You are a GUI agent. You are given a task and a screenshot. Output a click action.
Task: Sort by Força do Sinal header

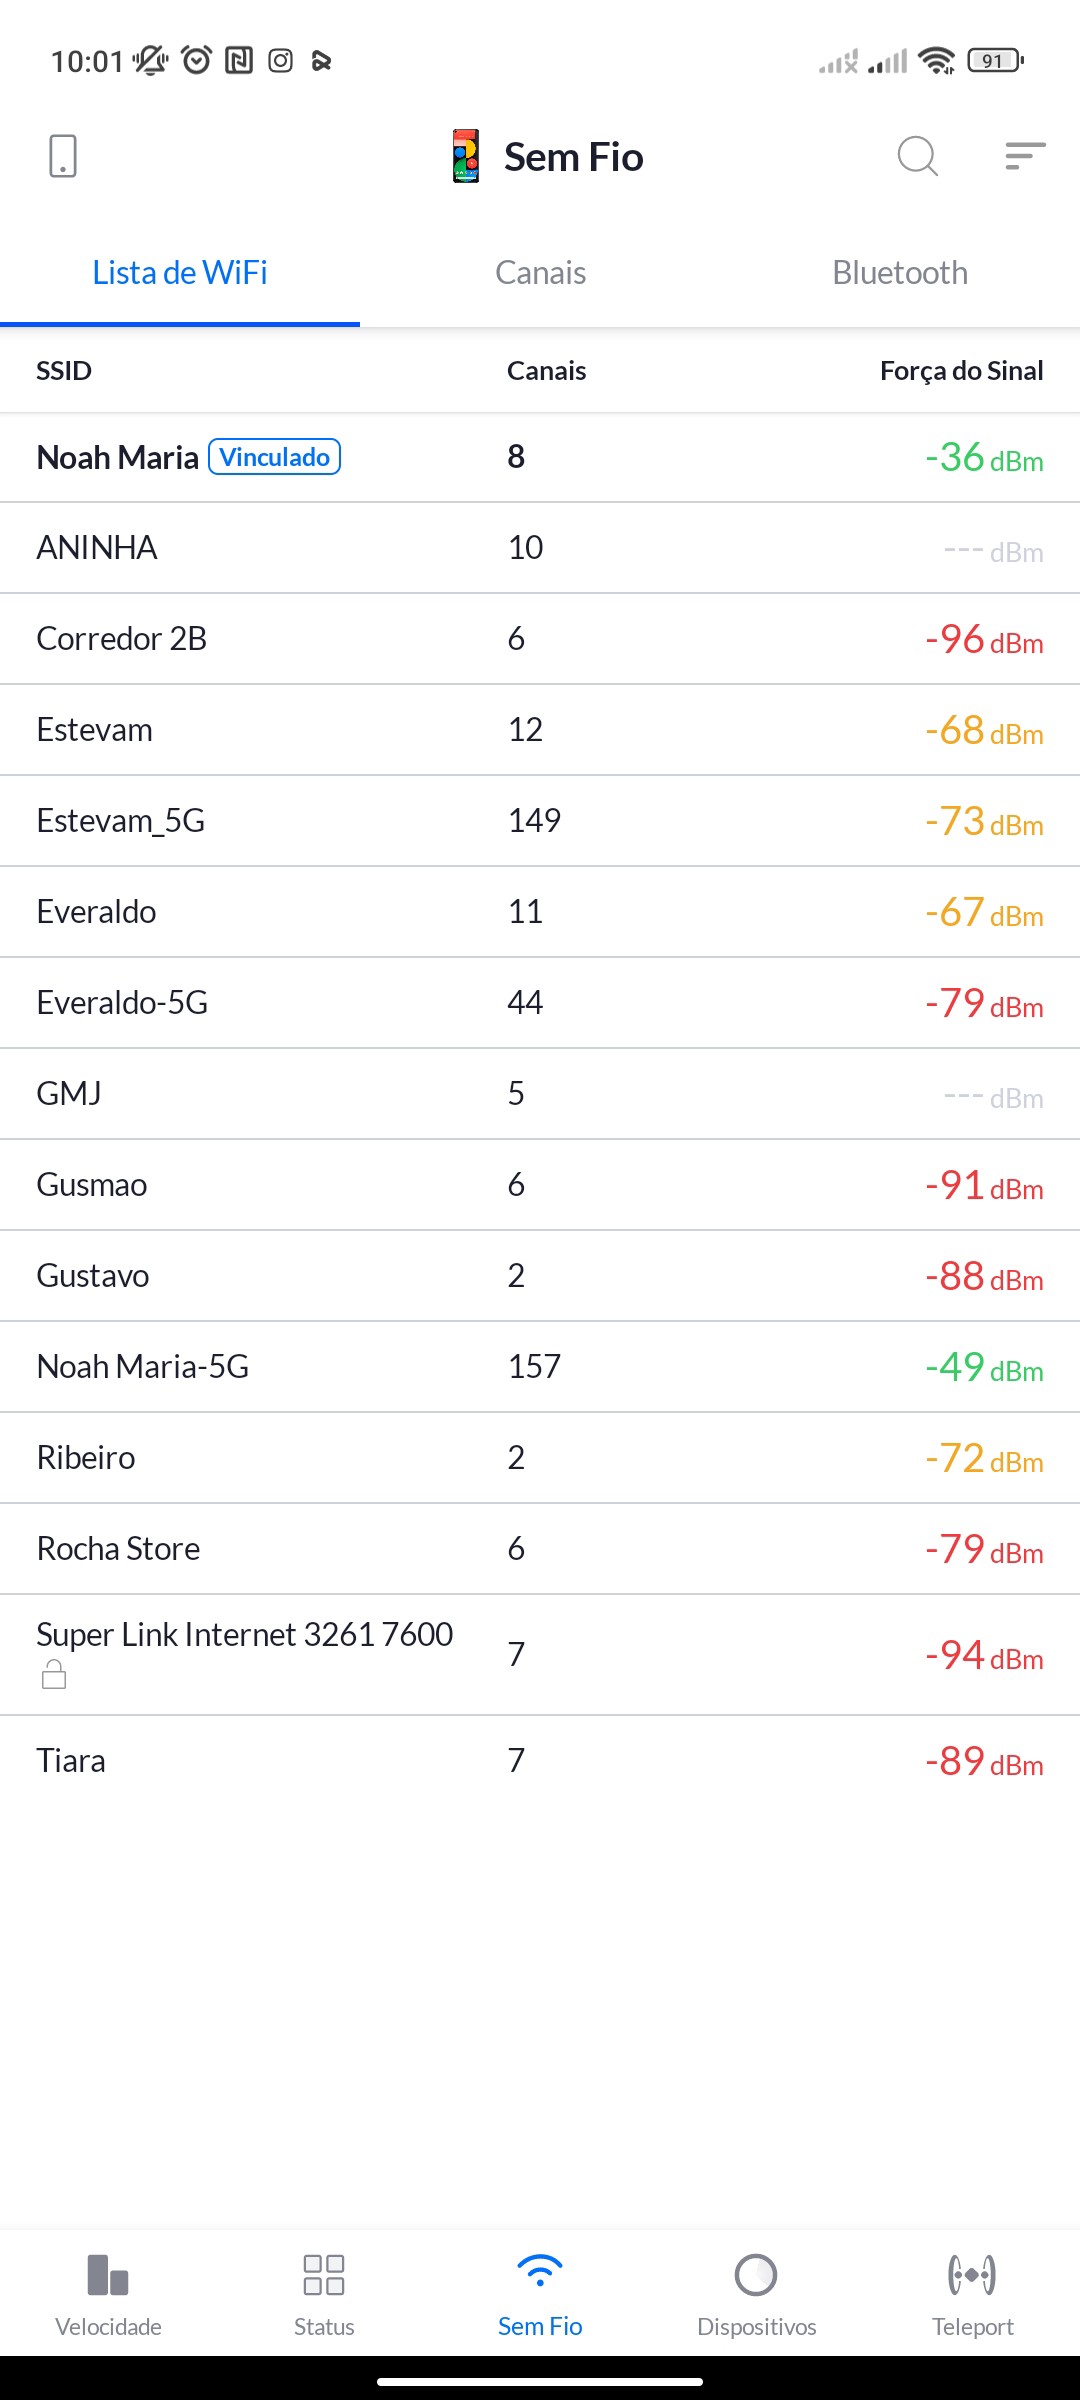(x=961, y=371)
